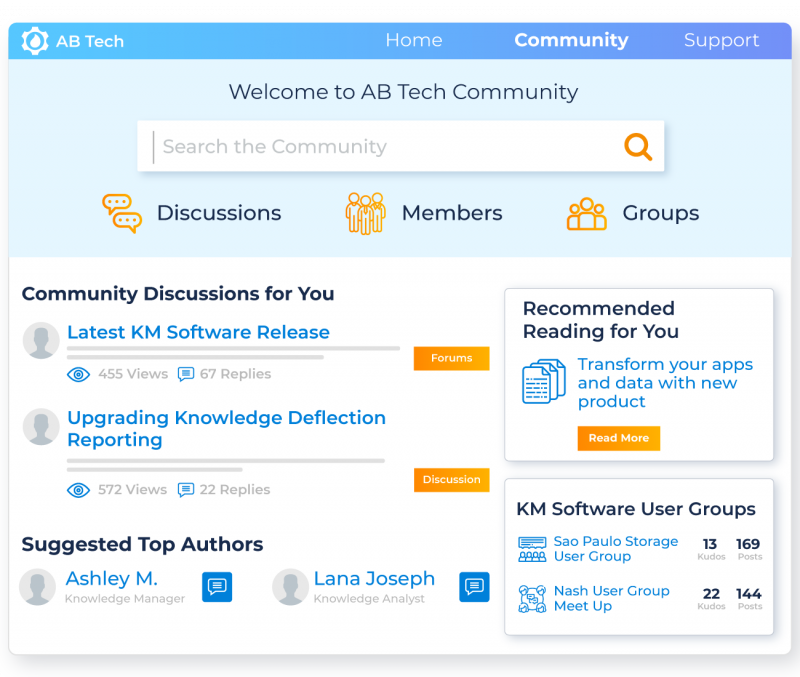800x677 pixels.
Task: Click the comment icon beside 22 Replies
Action: [186, 490]
